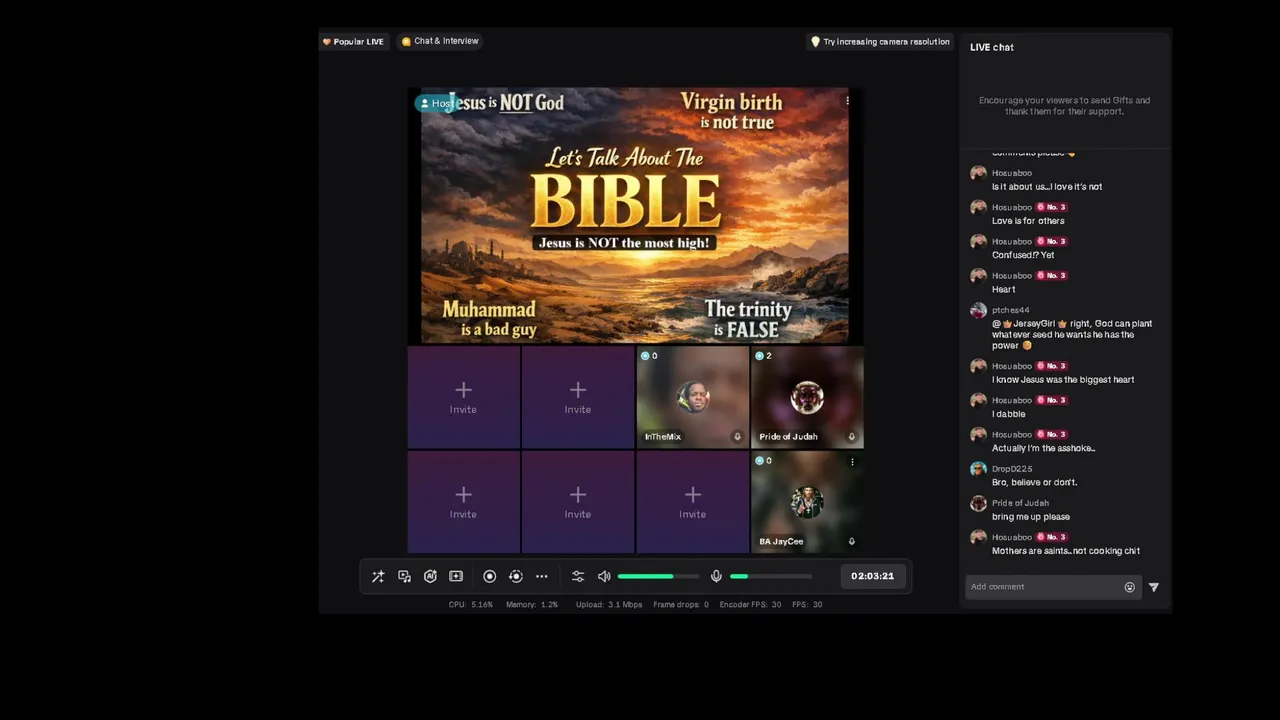The image size is (1280, 720).
Task: Open the magic wand effects tool
Action: [378, 577]
